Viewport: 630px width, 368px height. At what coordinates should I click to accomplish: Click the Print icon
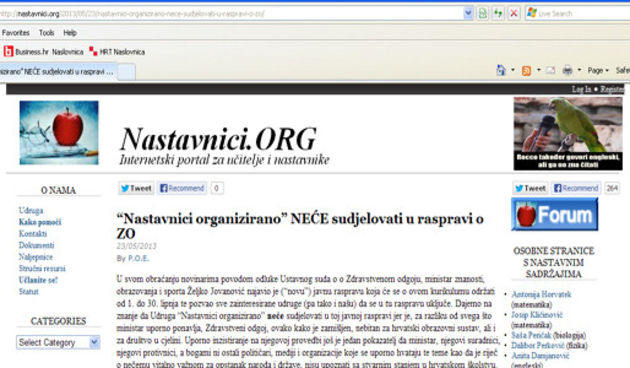(x=567, y=70)
